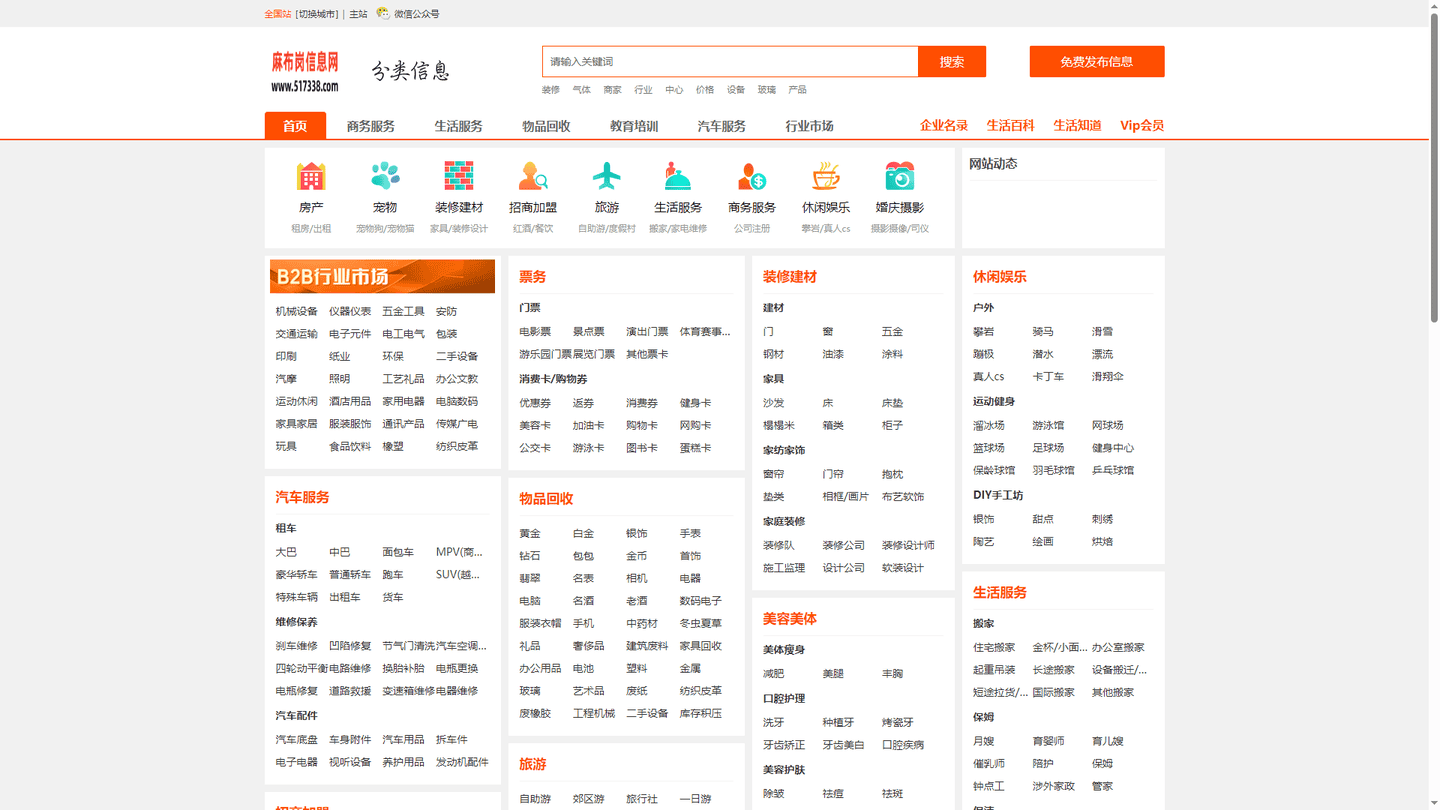Click the 搜索 search button
Screen dimensions: 1440x810
952,62
